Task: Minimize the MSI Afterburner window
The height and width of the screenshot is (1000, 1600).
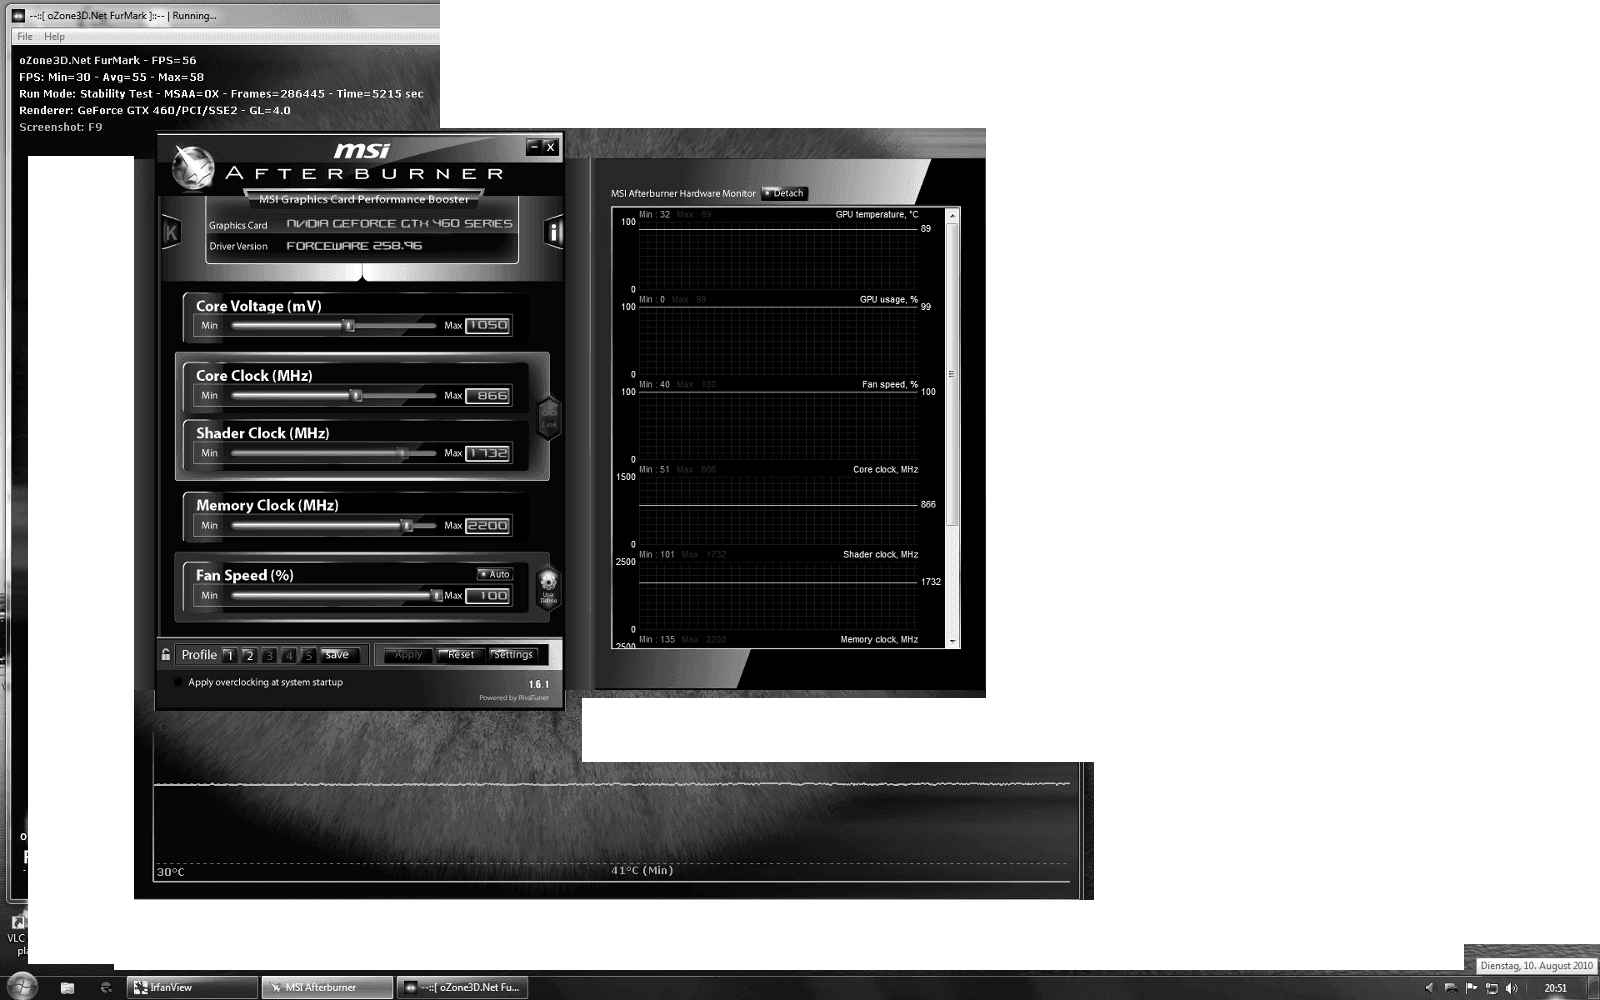Action: (534, 147)
